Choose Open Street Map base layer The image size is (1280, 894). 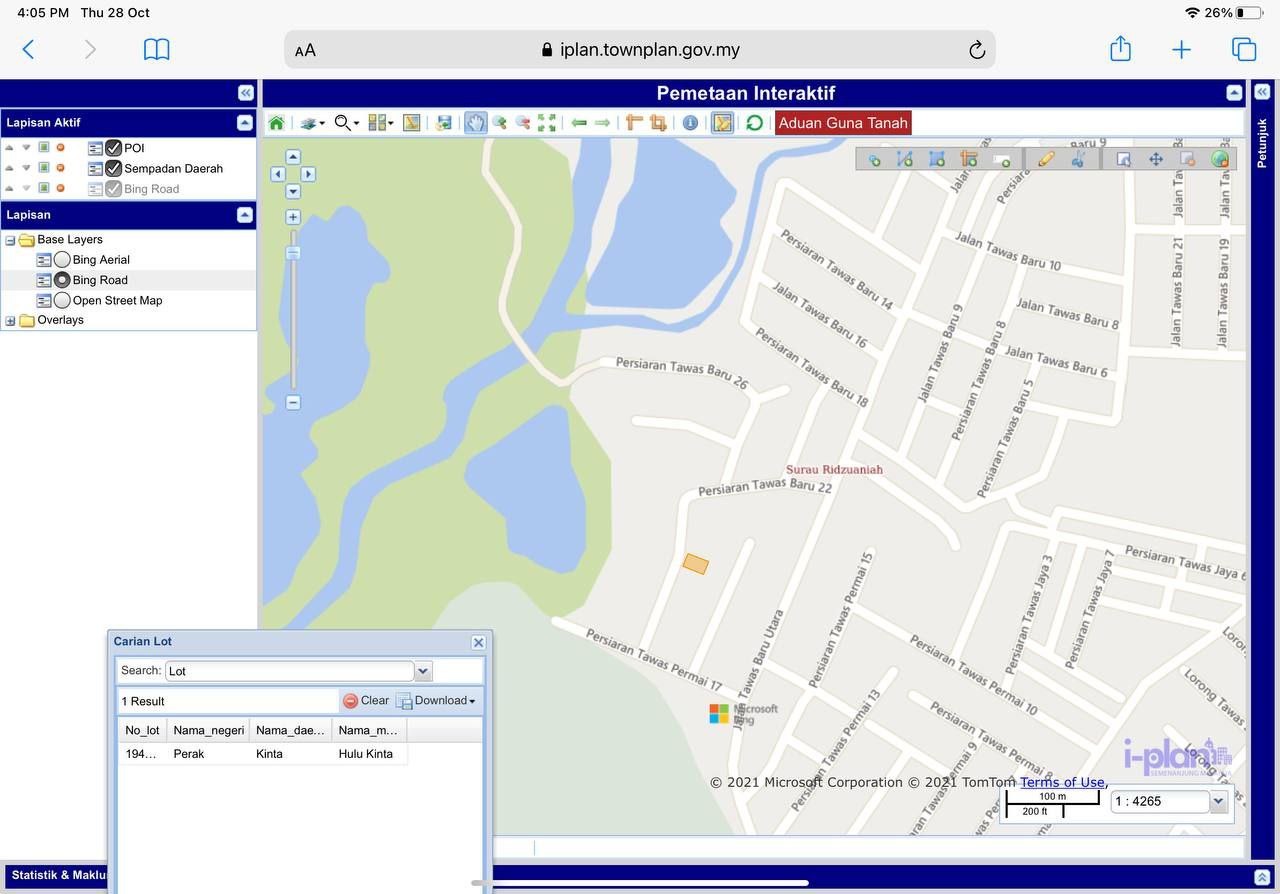click(62, 300)
